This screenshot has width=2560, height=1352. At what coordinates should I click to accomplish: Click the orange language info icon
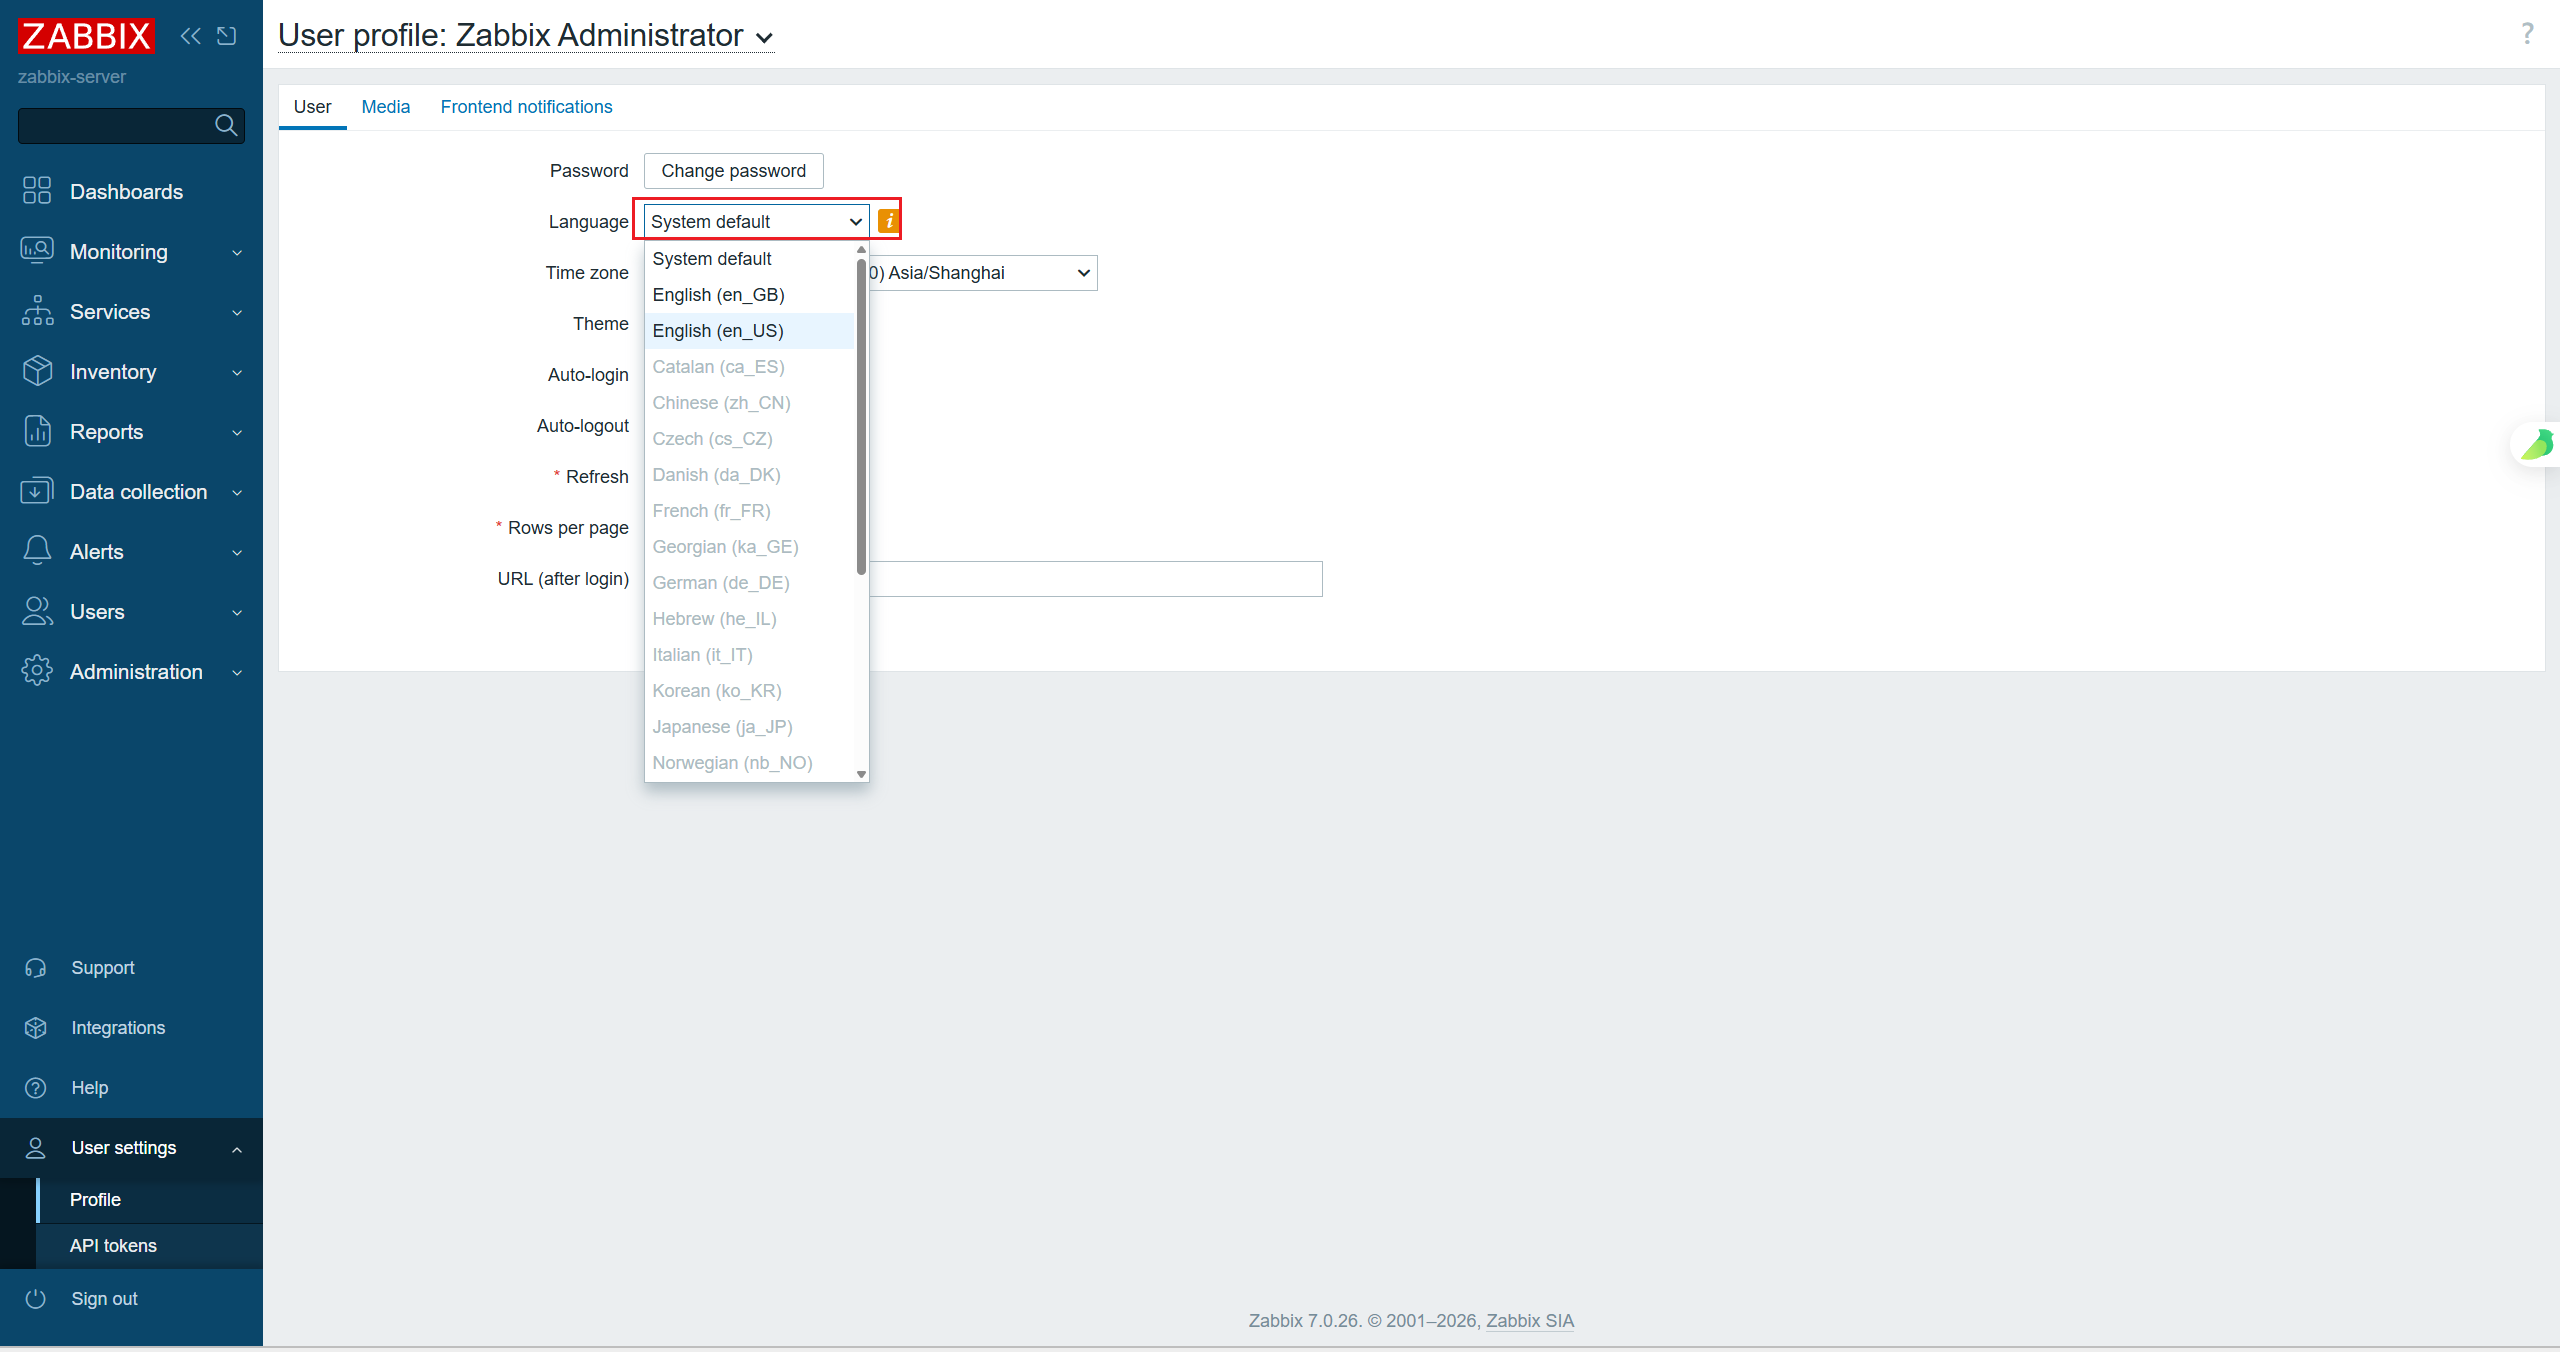coord(888,221)
